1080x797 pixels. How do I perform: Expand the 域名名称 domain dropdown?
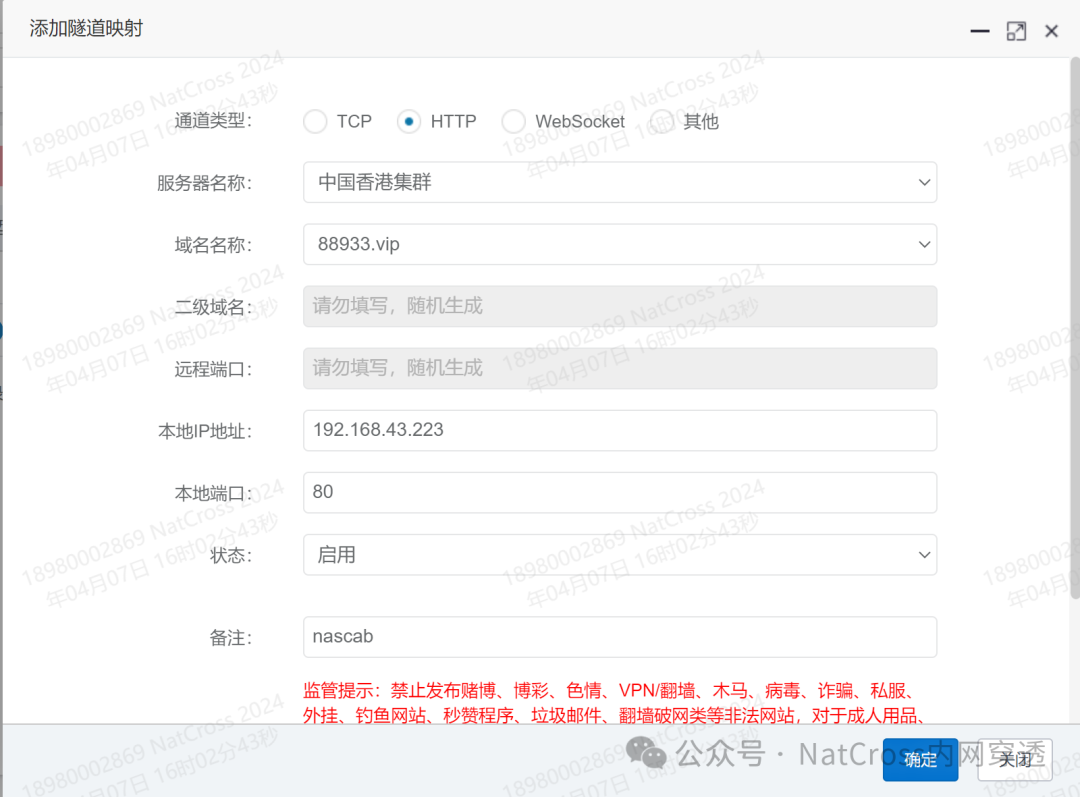coord(620,245)
